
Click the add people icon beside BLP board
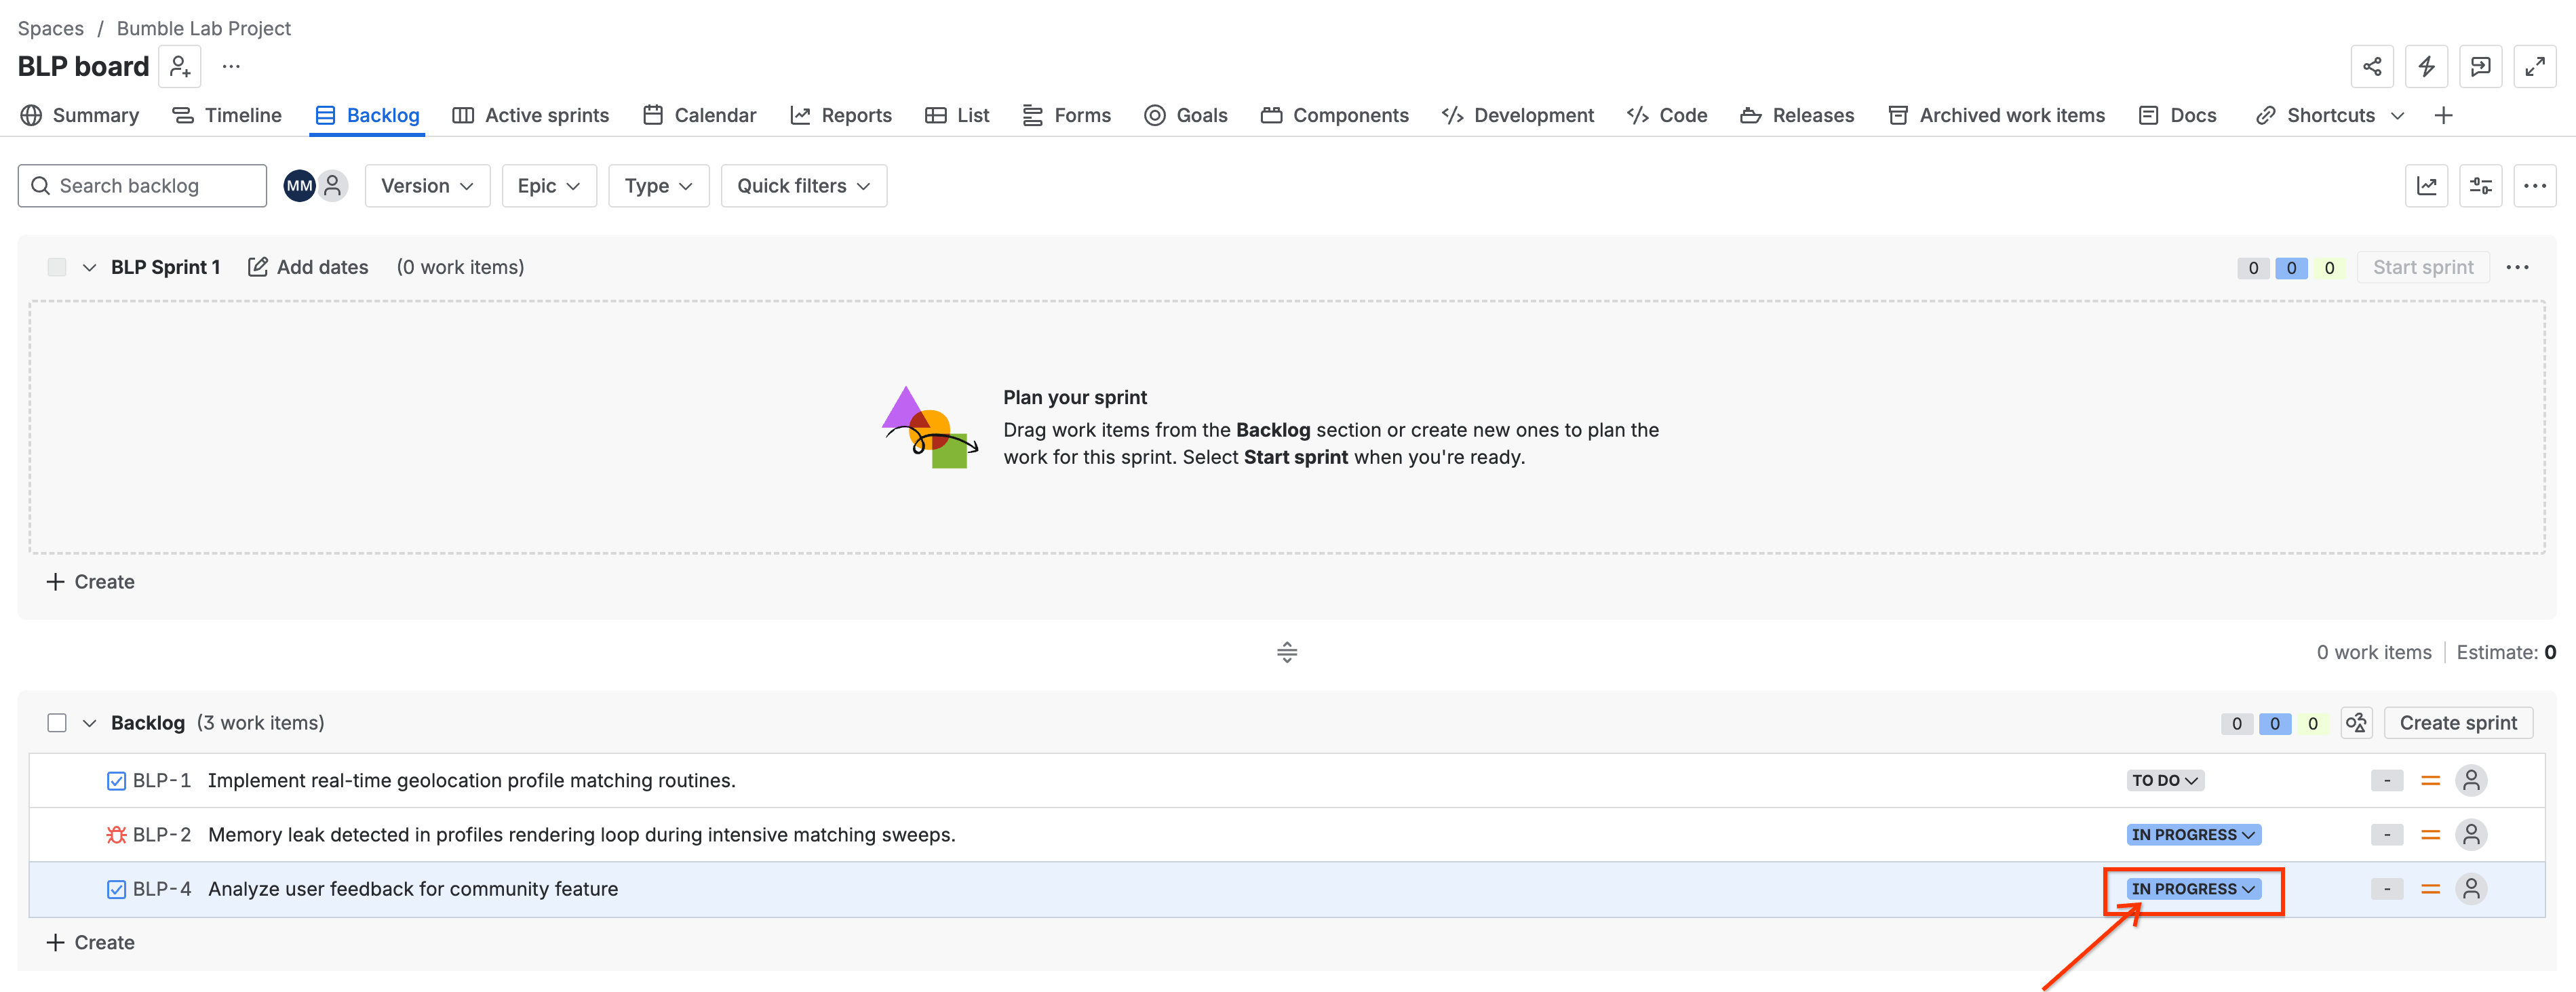click(x=180, y=66)
